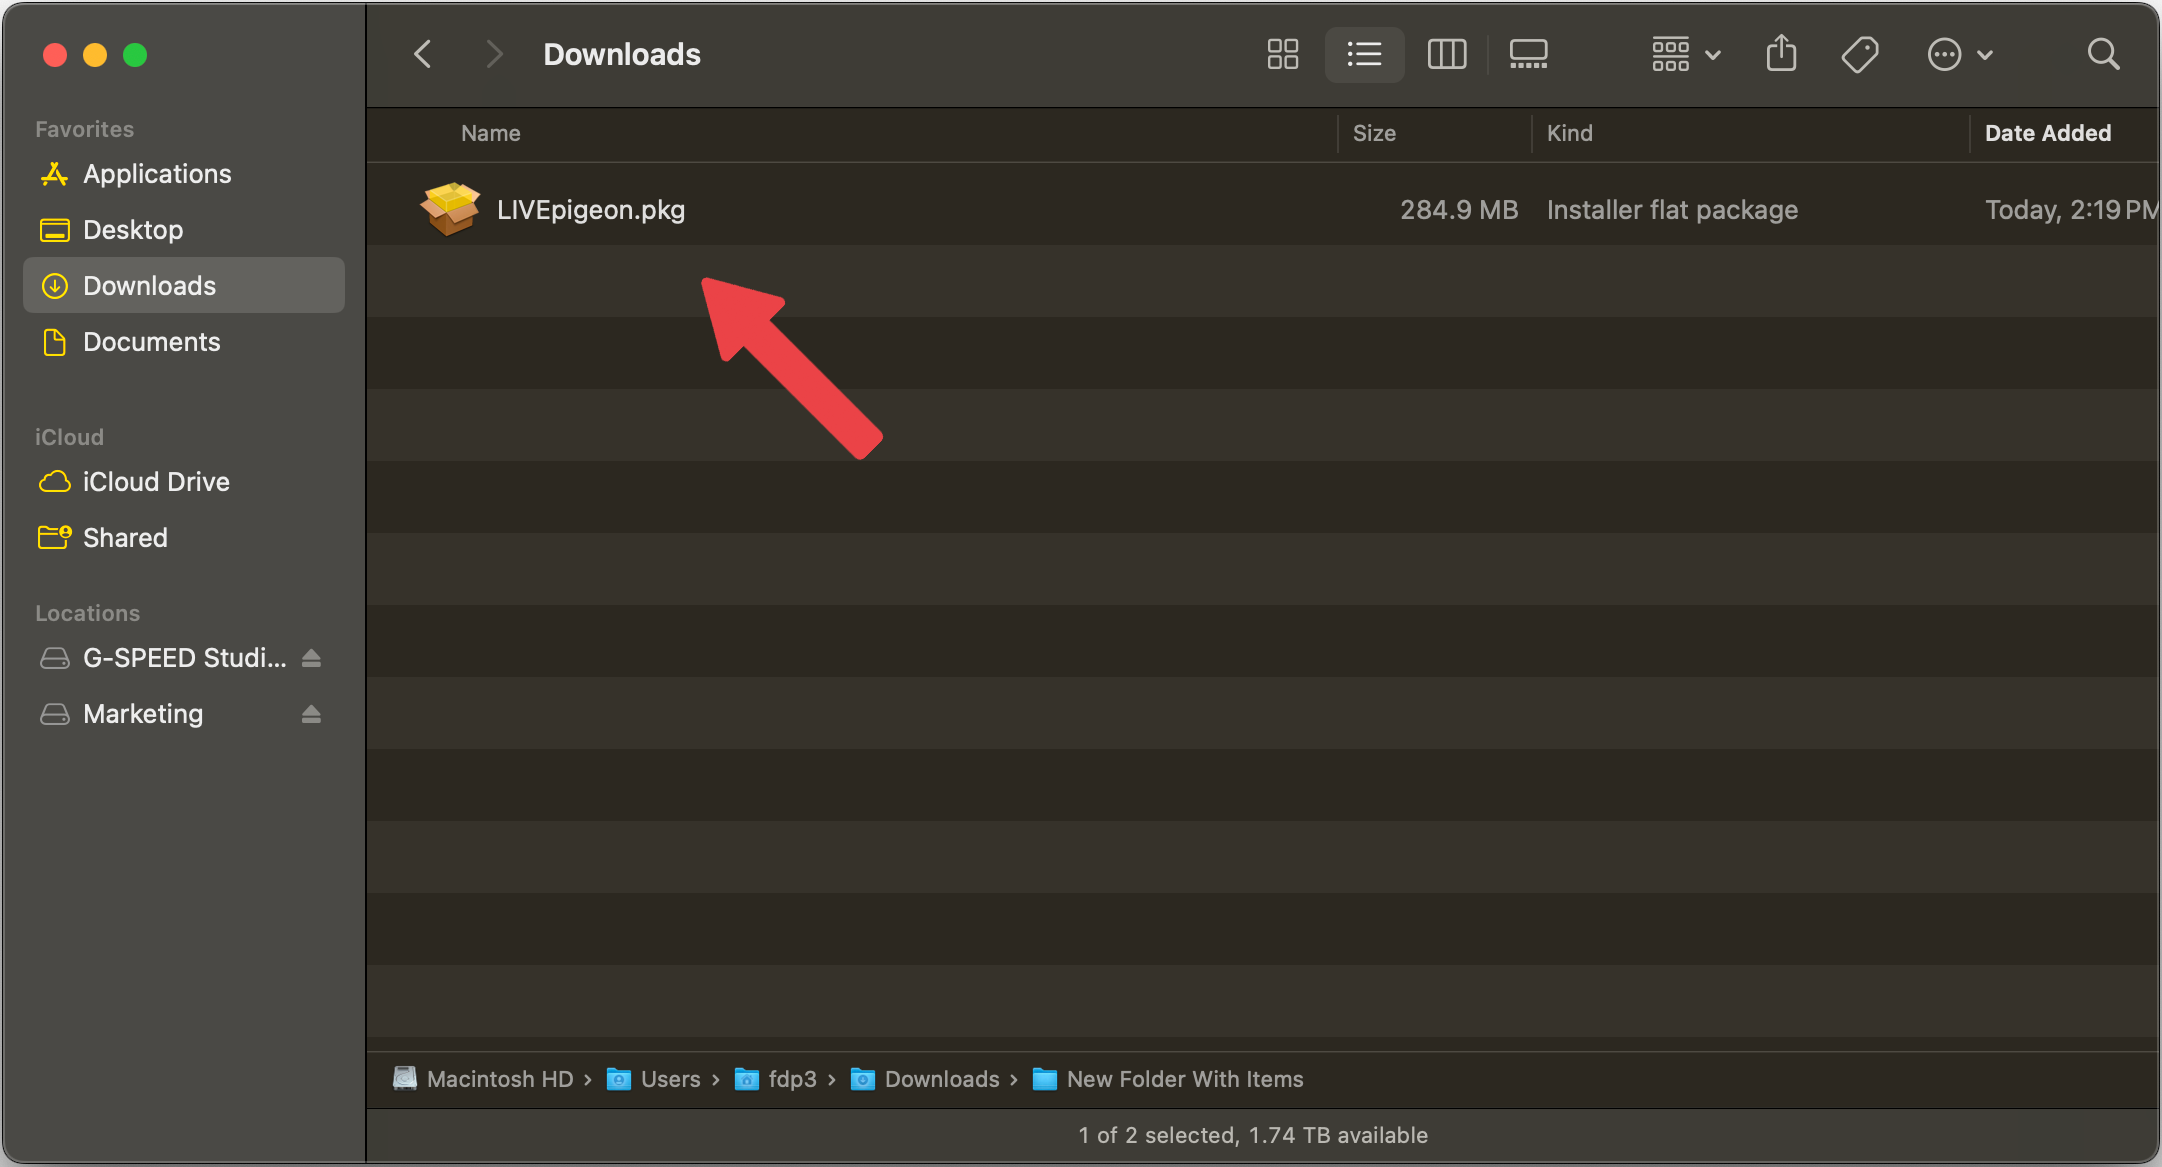Click the Desktop sidebar icon
Image resolution: width=2162 pixels, height=1167 pixels.
click(55, 230)
